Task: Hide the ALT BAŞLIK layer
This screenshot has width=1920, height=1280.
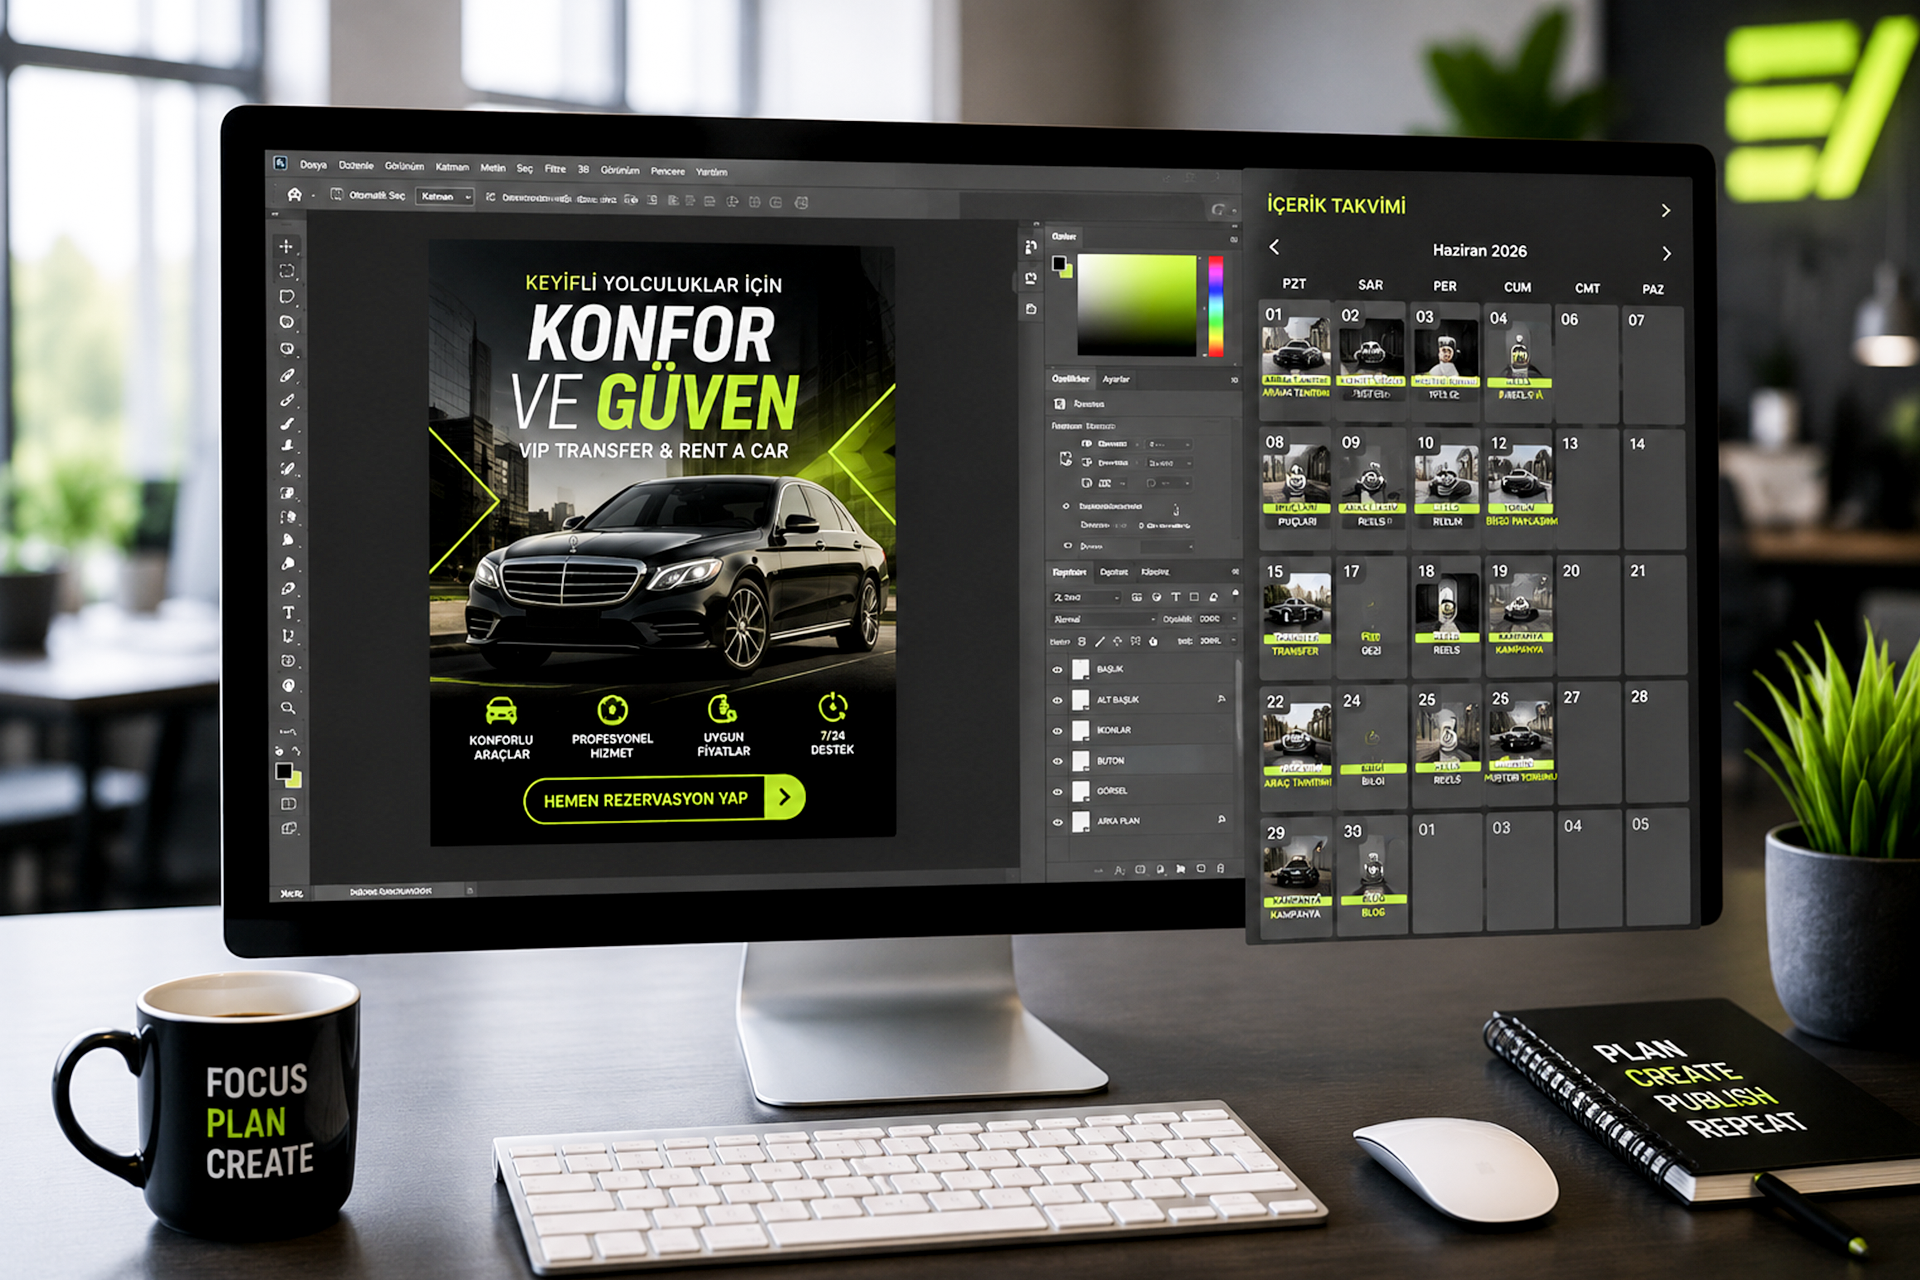Action: point(1057,700)
